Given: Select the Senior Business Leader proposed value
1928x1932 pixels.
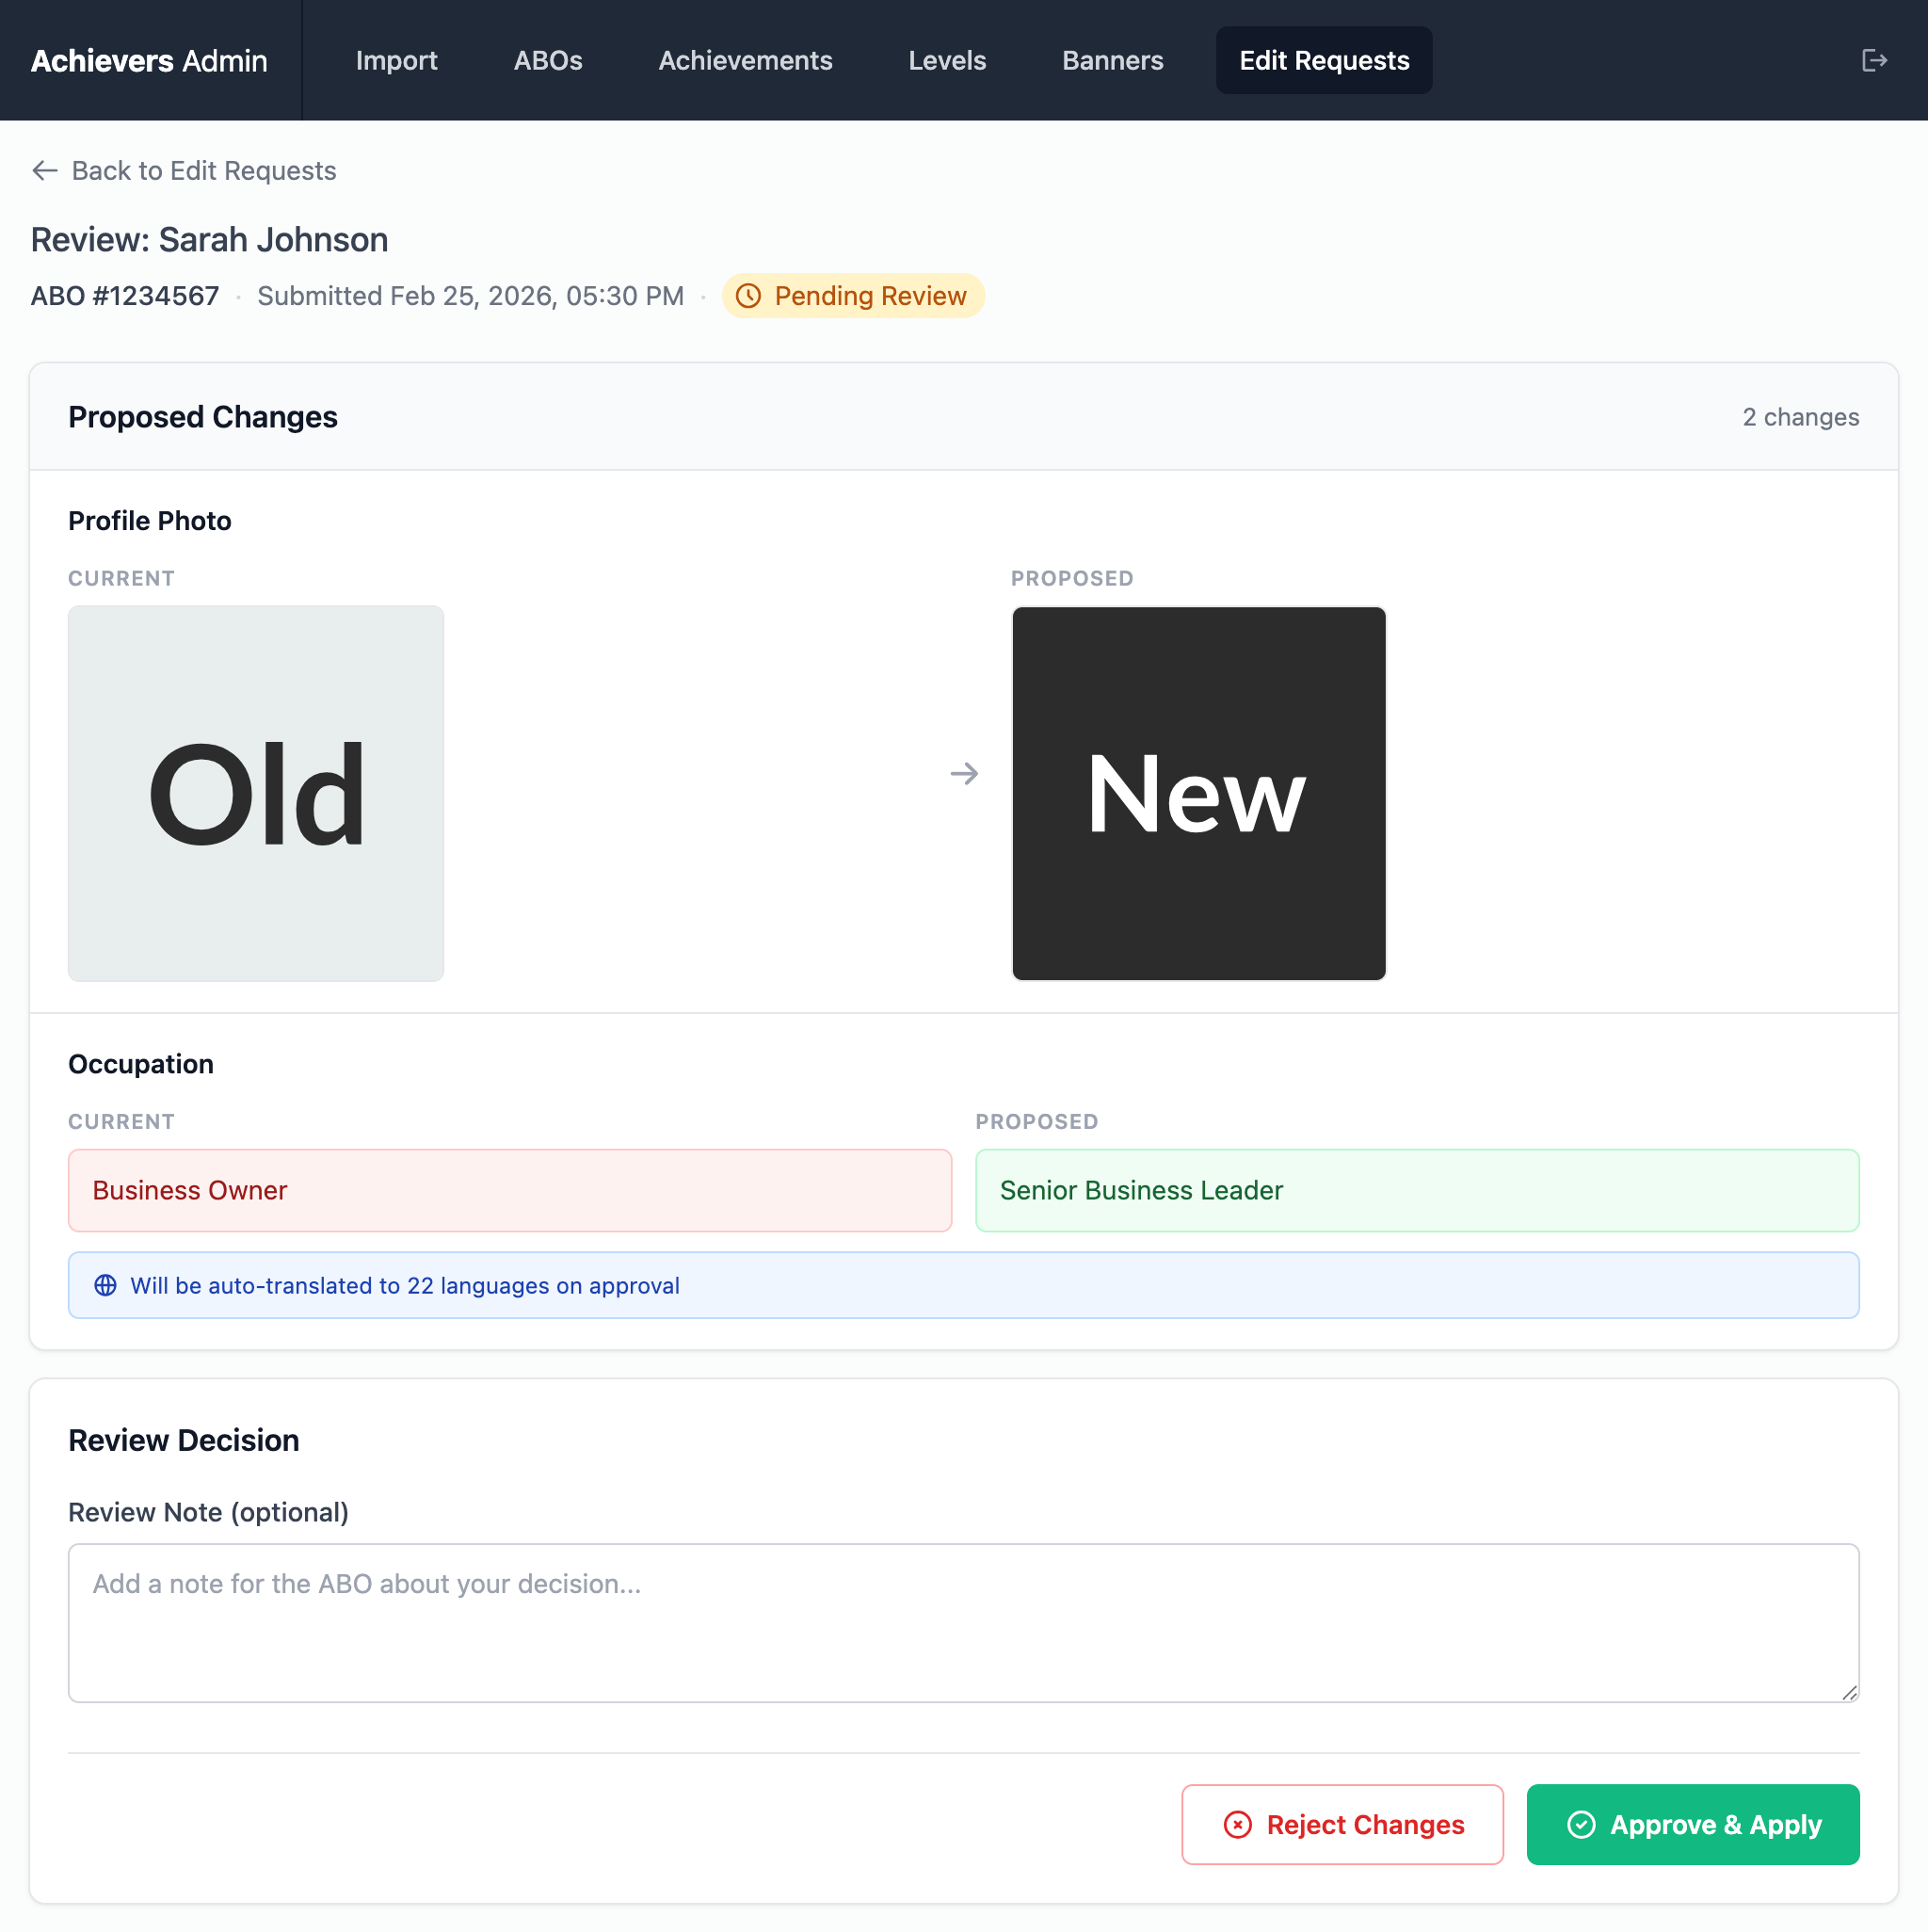Looking at the screenshot, I should [1417, 1190].
